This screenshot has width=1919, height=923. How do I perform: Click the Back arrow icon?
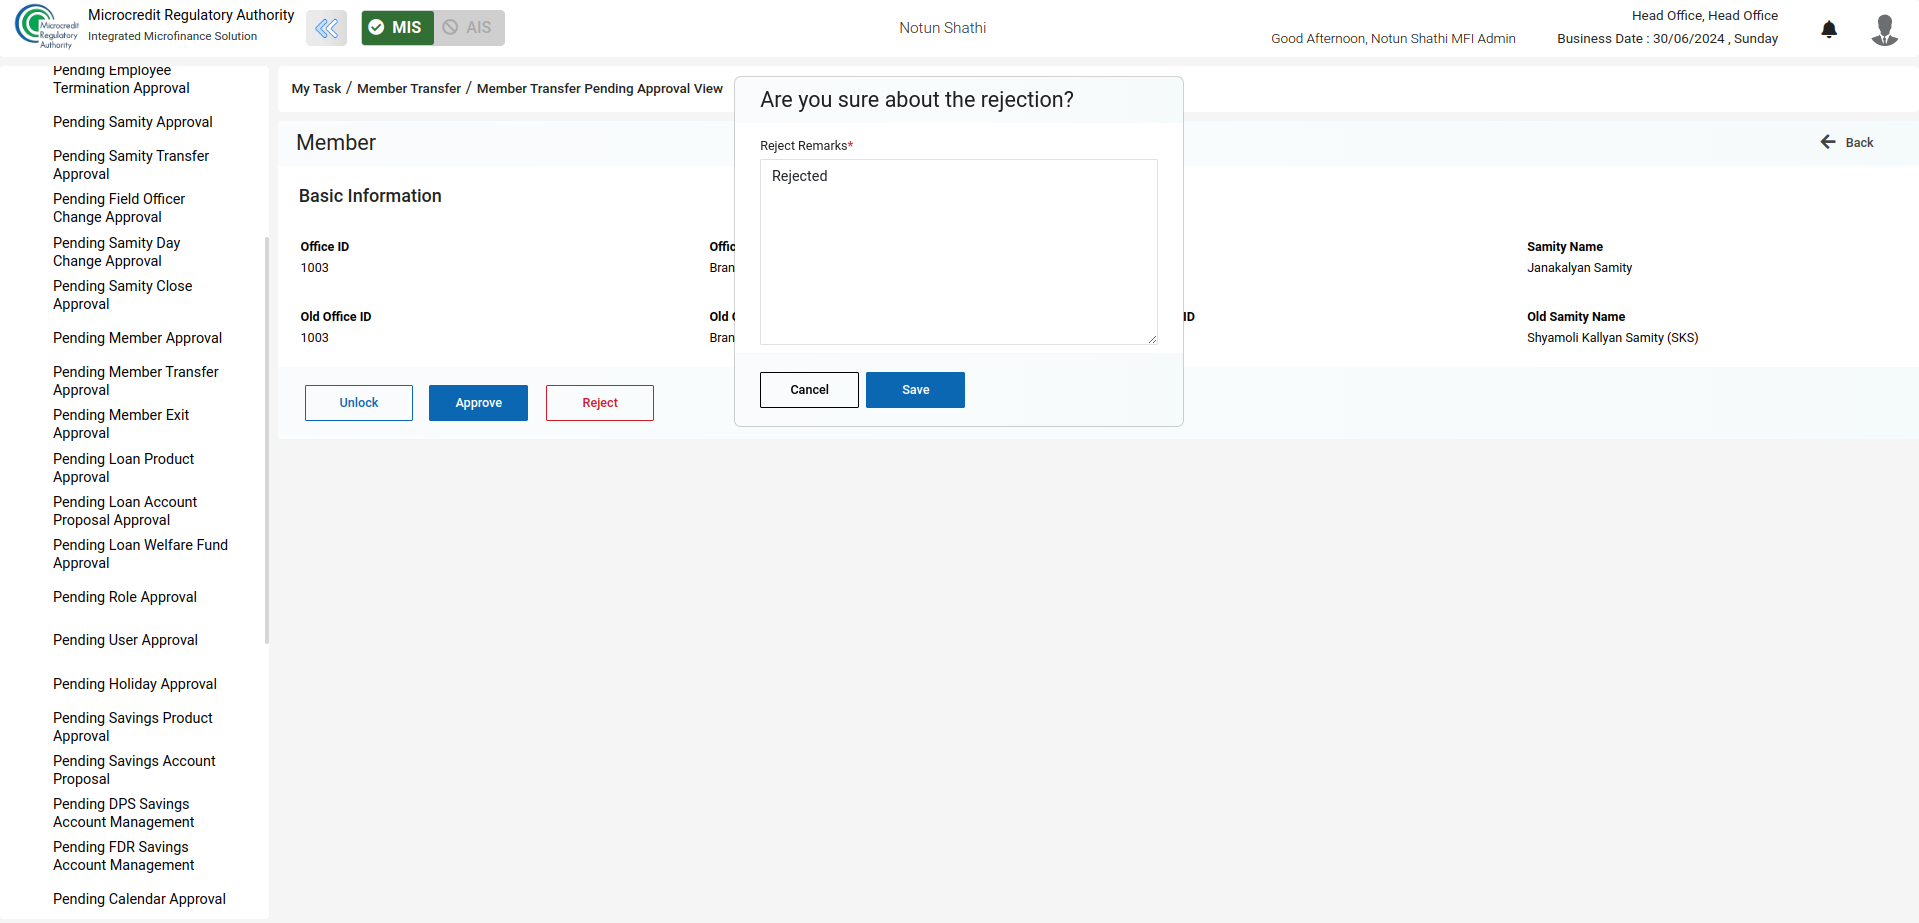pos(1828,142)
